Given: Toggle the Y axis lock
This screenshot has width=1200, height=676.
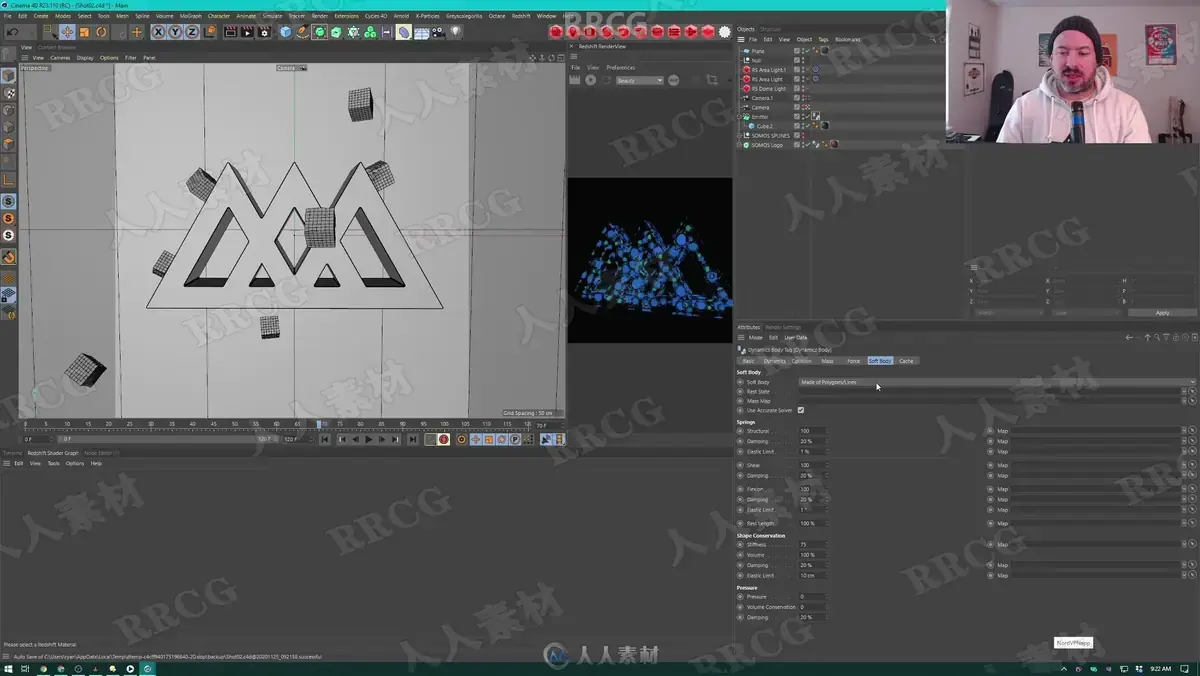Looking at the screenshot, I should click(x=175, y=32).
